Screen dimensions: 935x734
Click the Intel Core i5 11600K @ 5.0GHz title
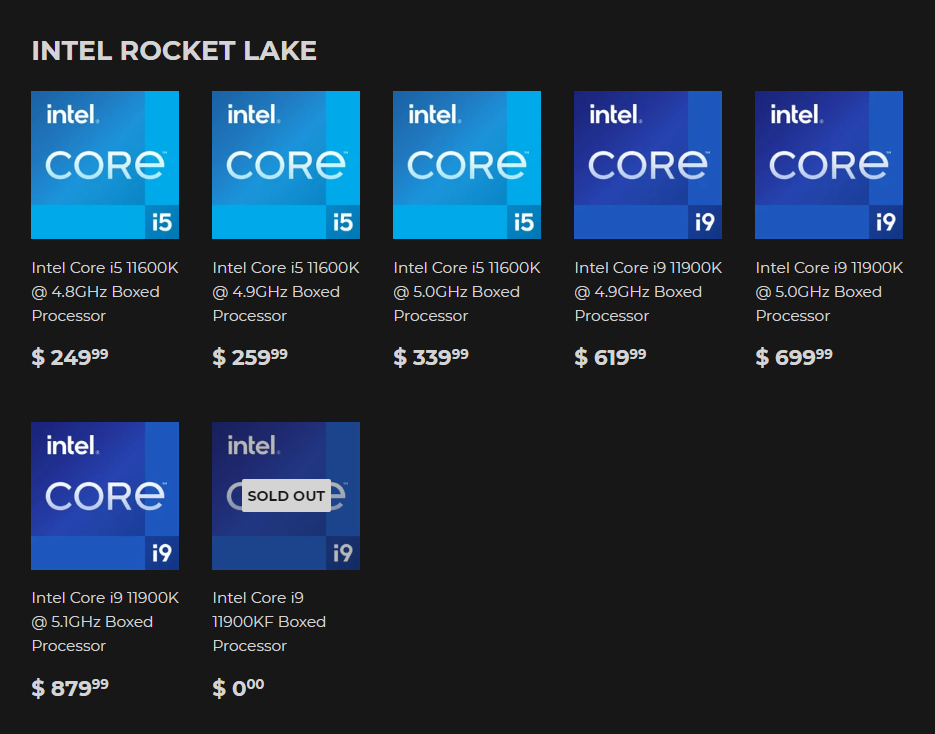[x=467, y=291]
